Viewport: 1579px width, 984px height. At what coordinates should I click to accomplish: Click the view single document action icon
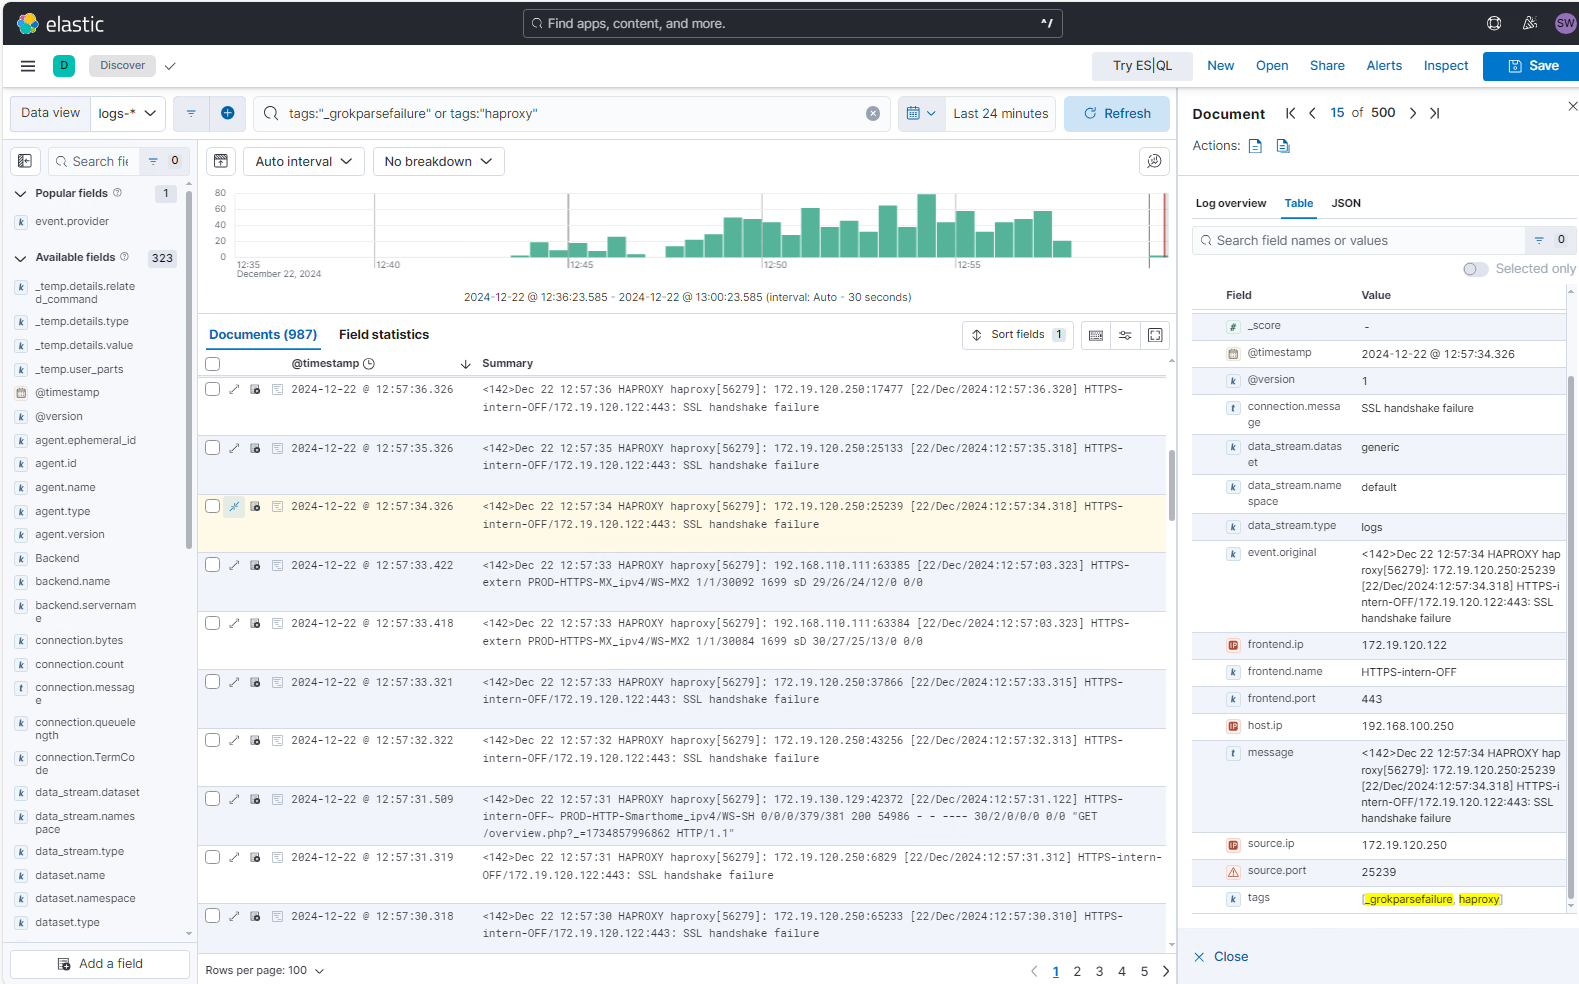pyautogui.click(x=1255, y=146)
